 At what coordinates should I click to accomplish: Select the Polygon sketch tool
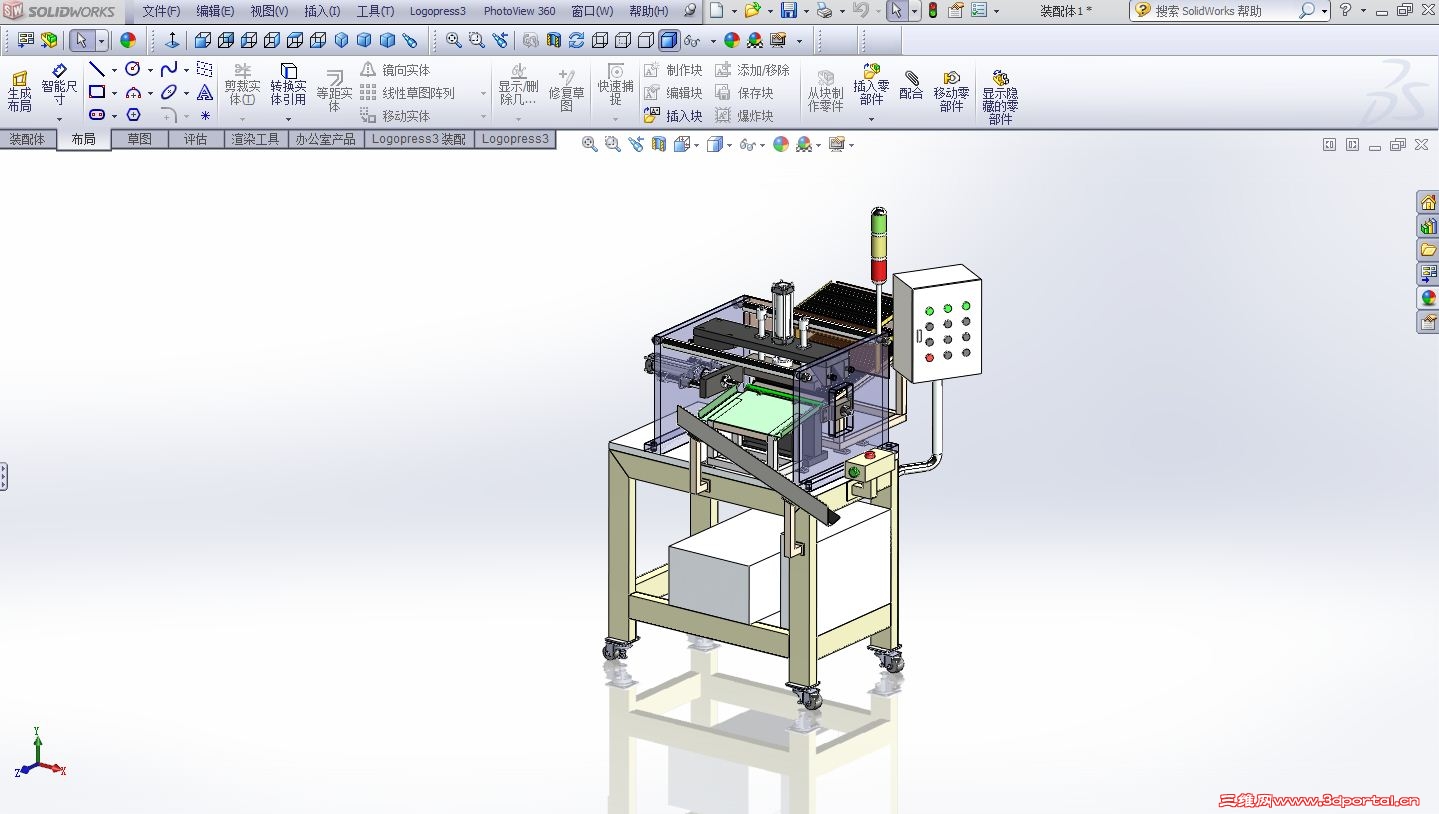133,115
